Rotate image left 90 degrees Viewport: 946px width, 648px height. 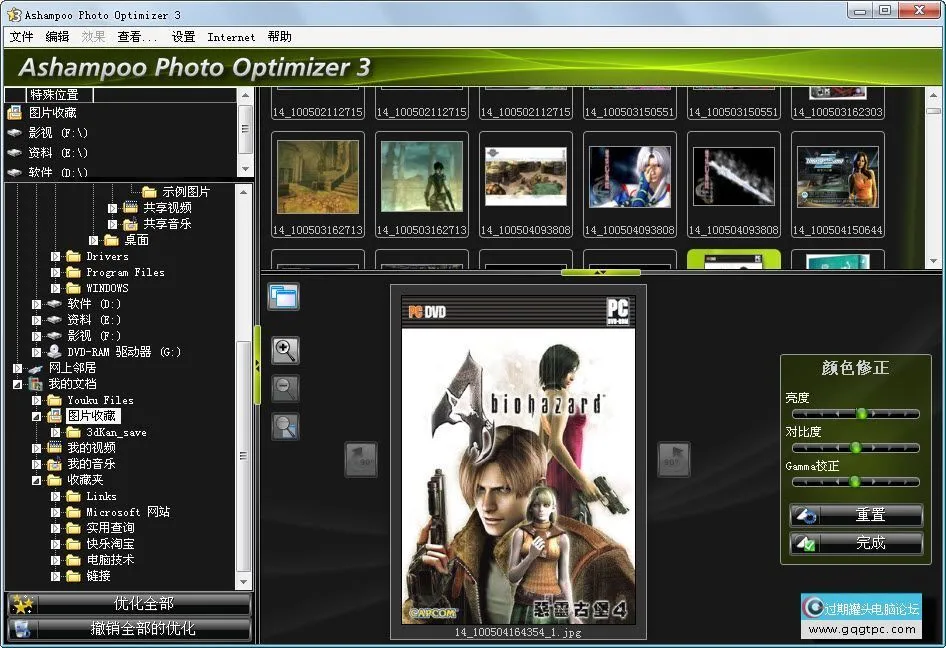361,460
